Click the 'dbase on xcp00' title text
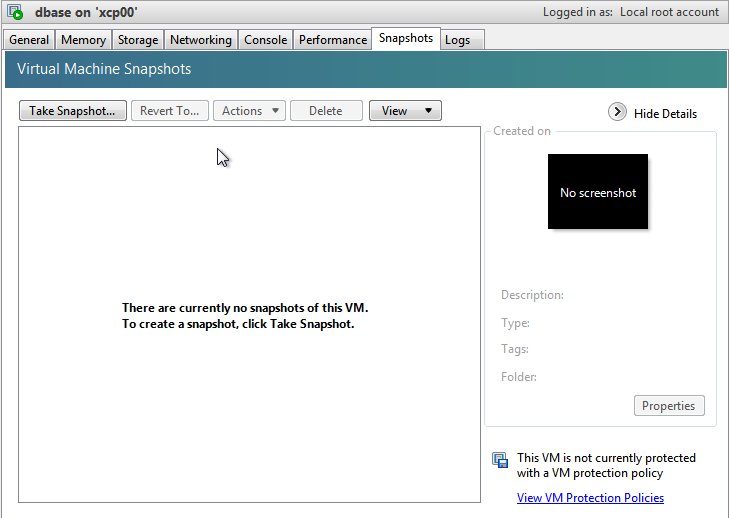This screenshot has height=518, width=729. [x=86, y=12]
